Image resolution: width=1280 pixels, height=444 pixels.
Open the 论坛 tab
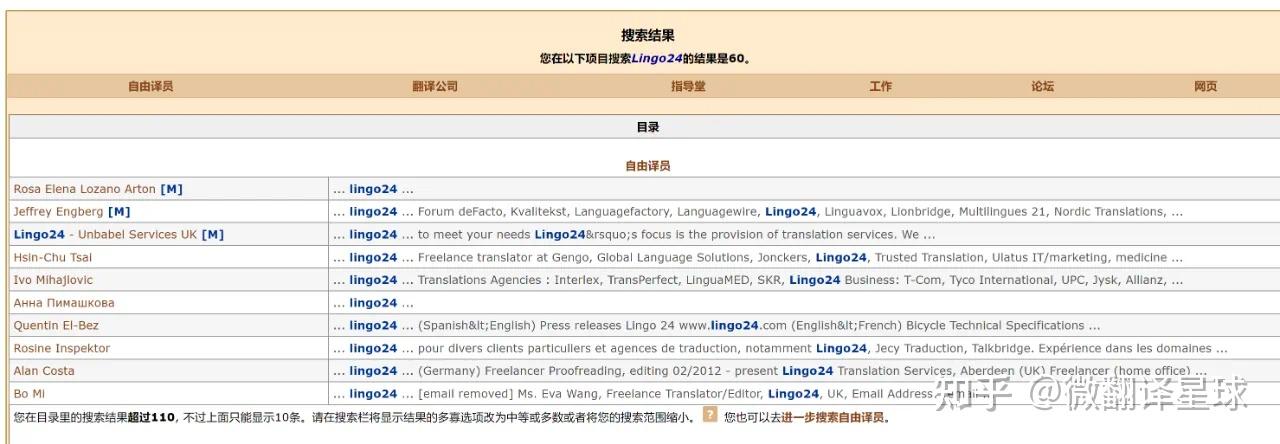1042,87
